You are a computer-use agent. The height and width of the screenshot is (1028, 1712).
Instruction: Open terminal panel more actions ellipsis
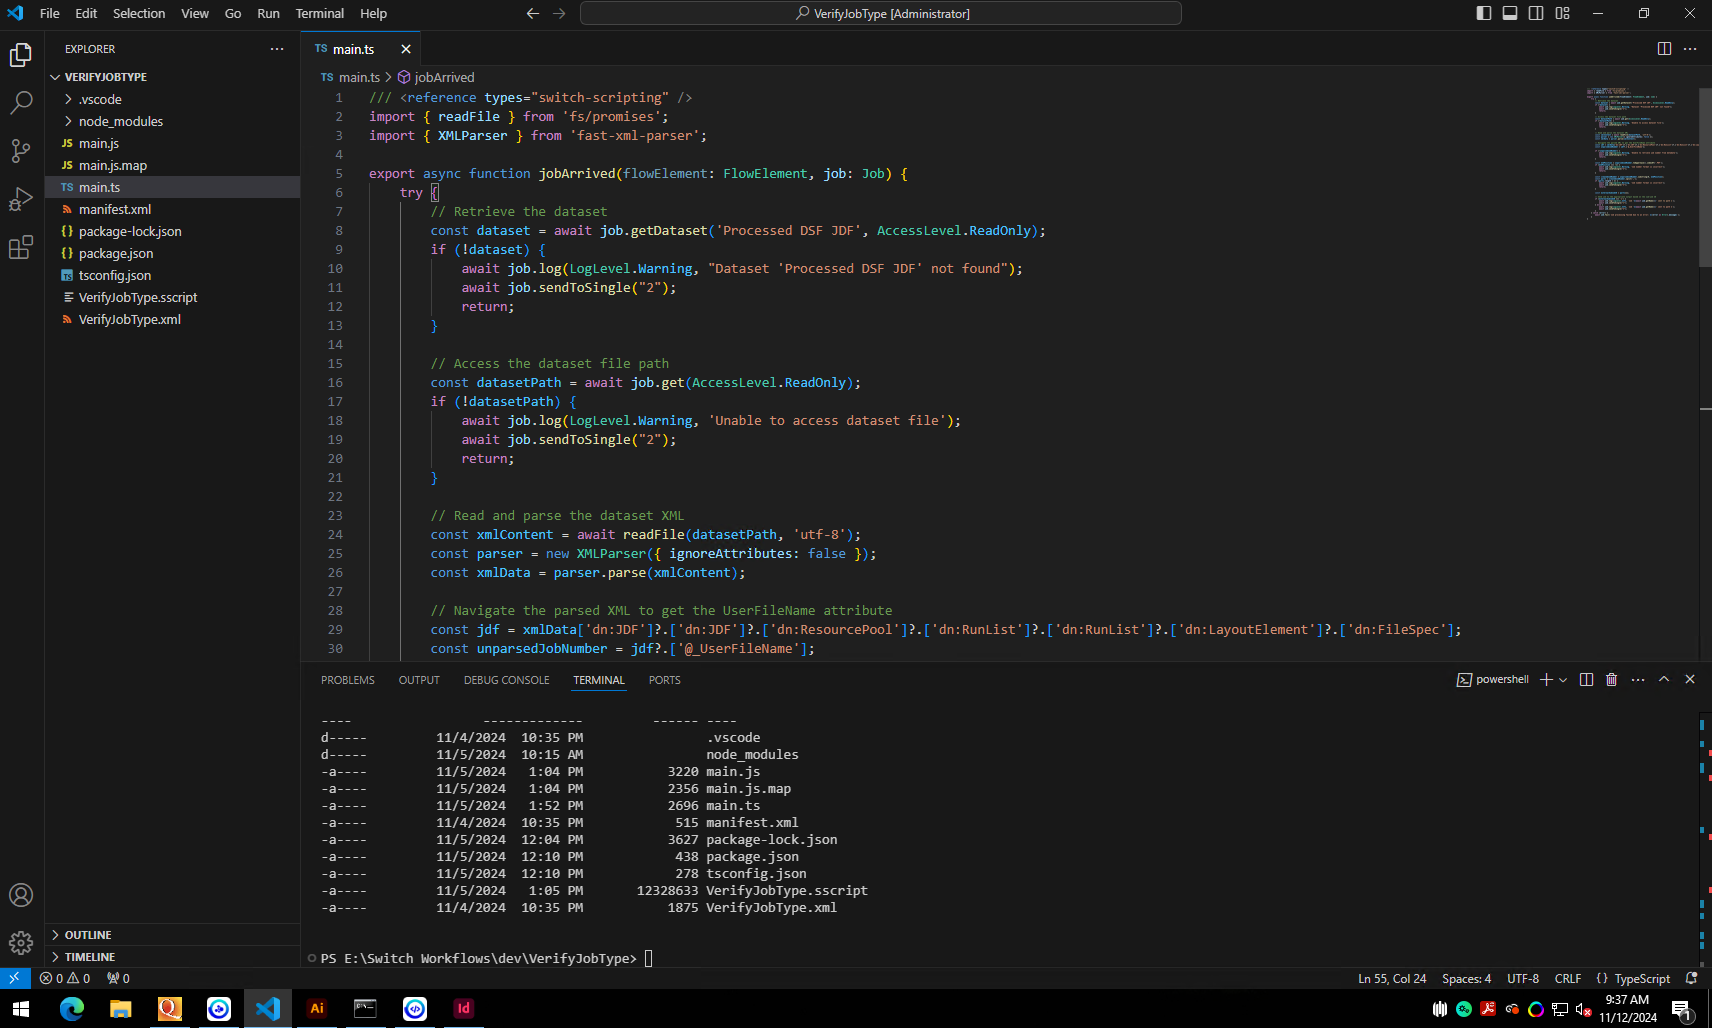[x=1638, y=680]
